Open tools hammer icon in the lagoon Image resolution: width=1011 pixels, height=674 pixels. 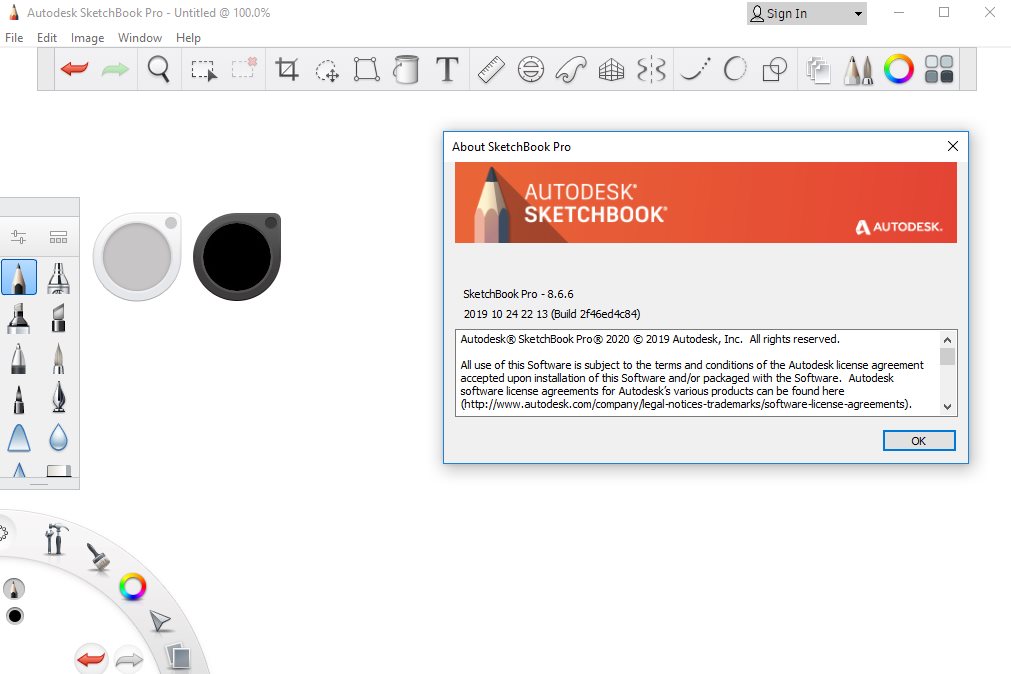pyautogui.click(x=55, y=539)
